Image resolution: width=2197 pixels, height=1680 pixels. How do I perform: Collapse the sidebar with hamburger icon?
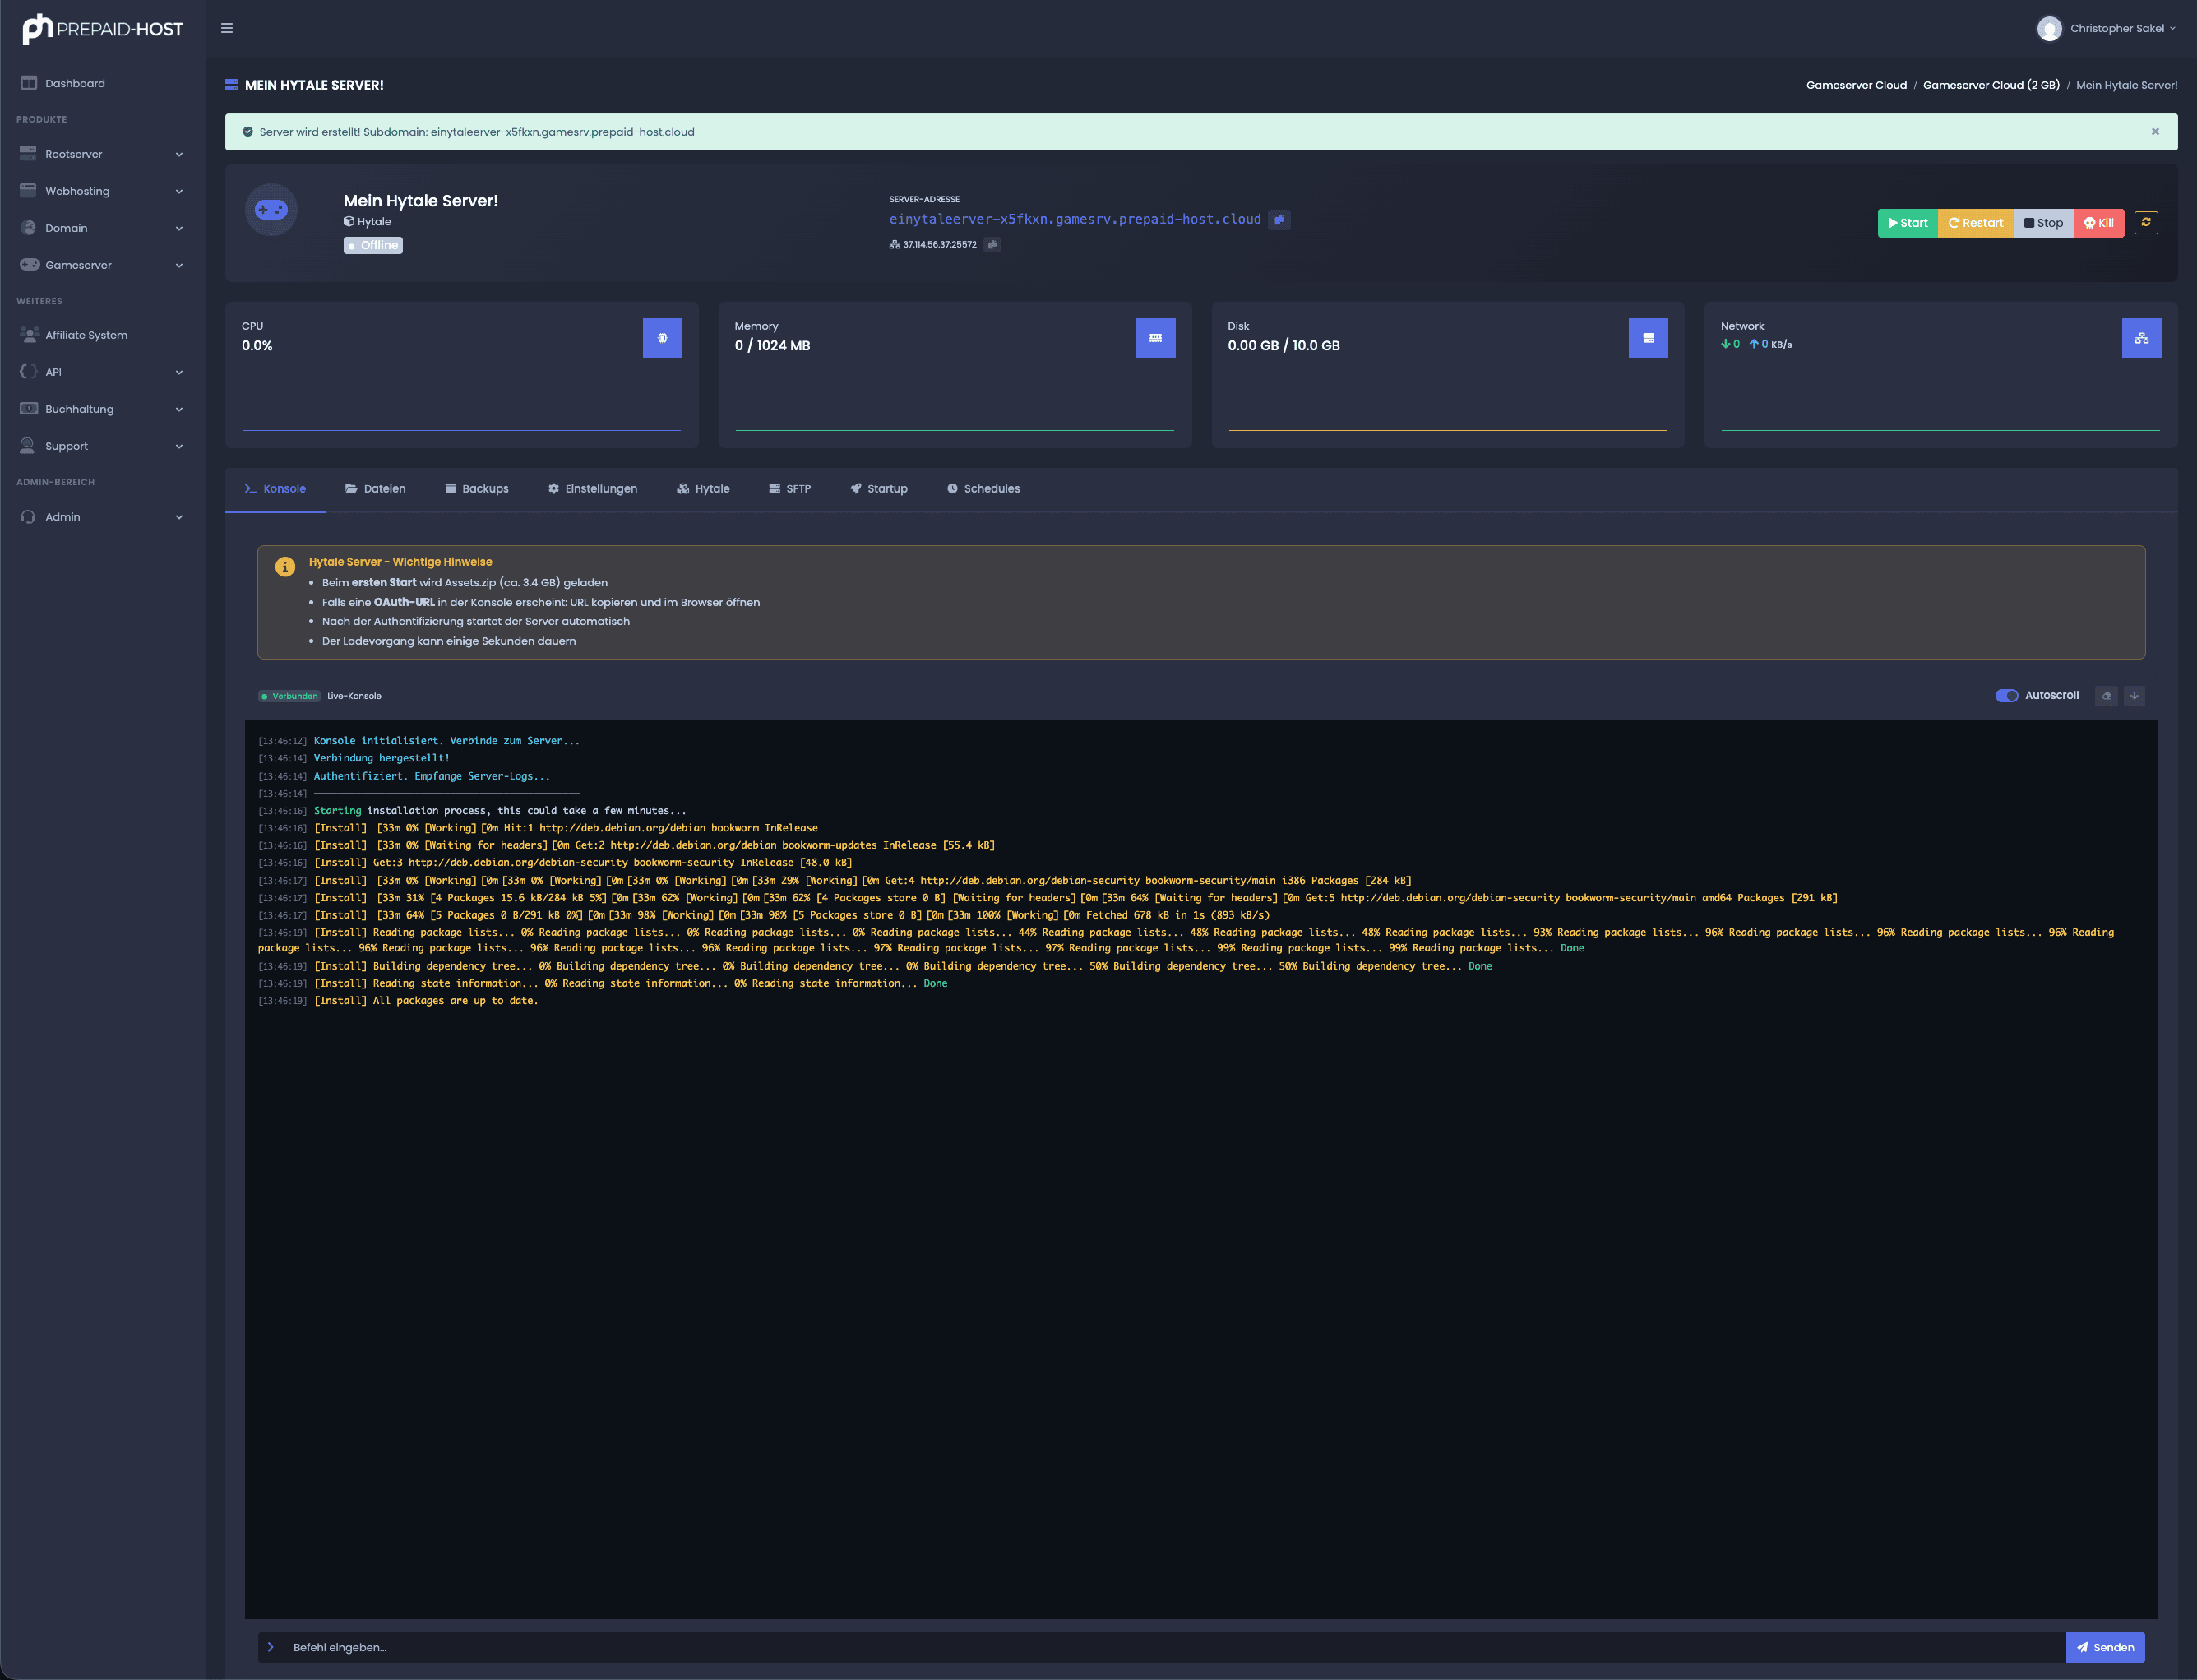click(x=227, y=28)
